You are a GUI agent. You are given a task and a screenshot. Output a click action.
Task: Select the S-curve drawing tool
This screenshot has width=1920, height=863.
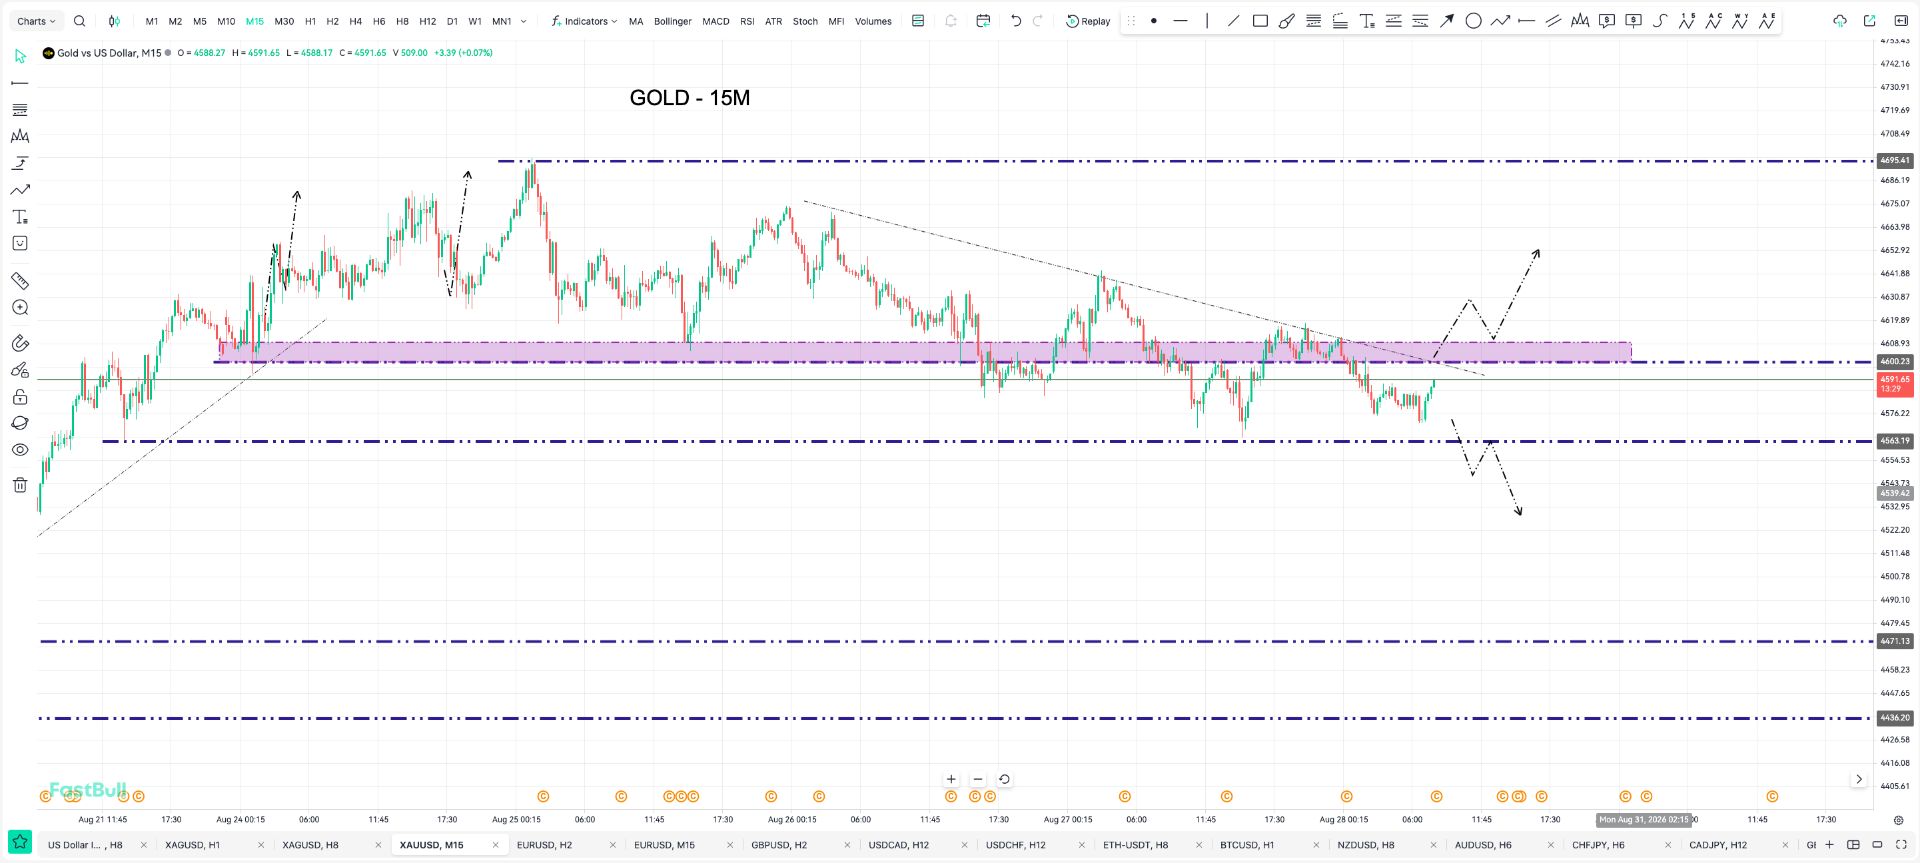point(1660,21)
